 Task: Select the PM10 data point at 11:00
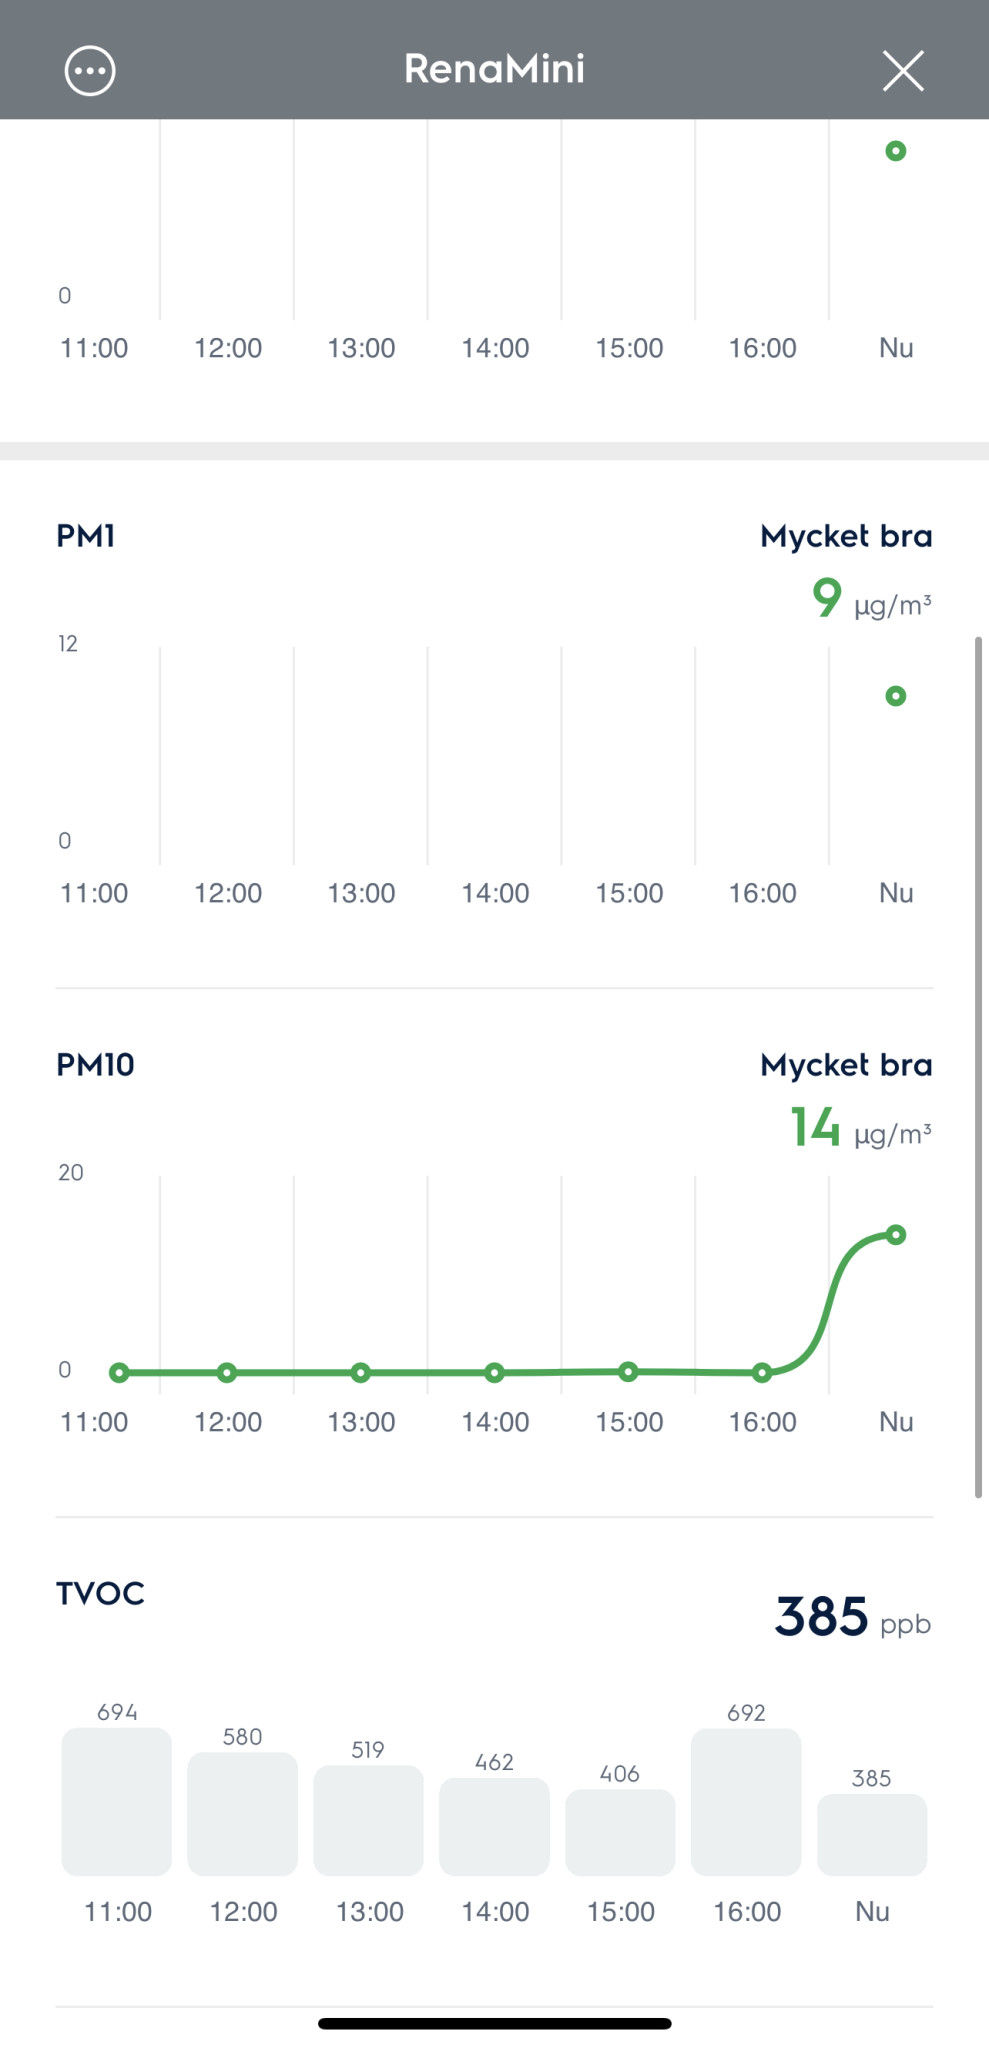click(119, 1373)
